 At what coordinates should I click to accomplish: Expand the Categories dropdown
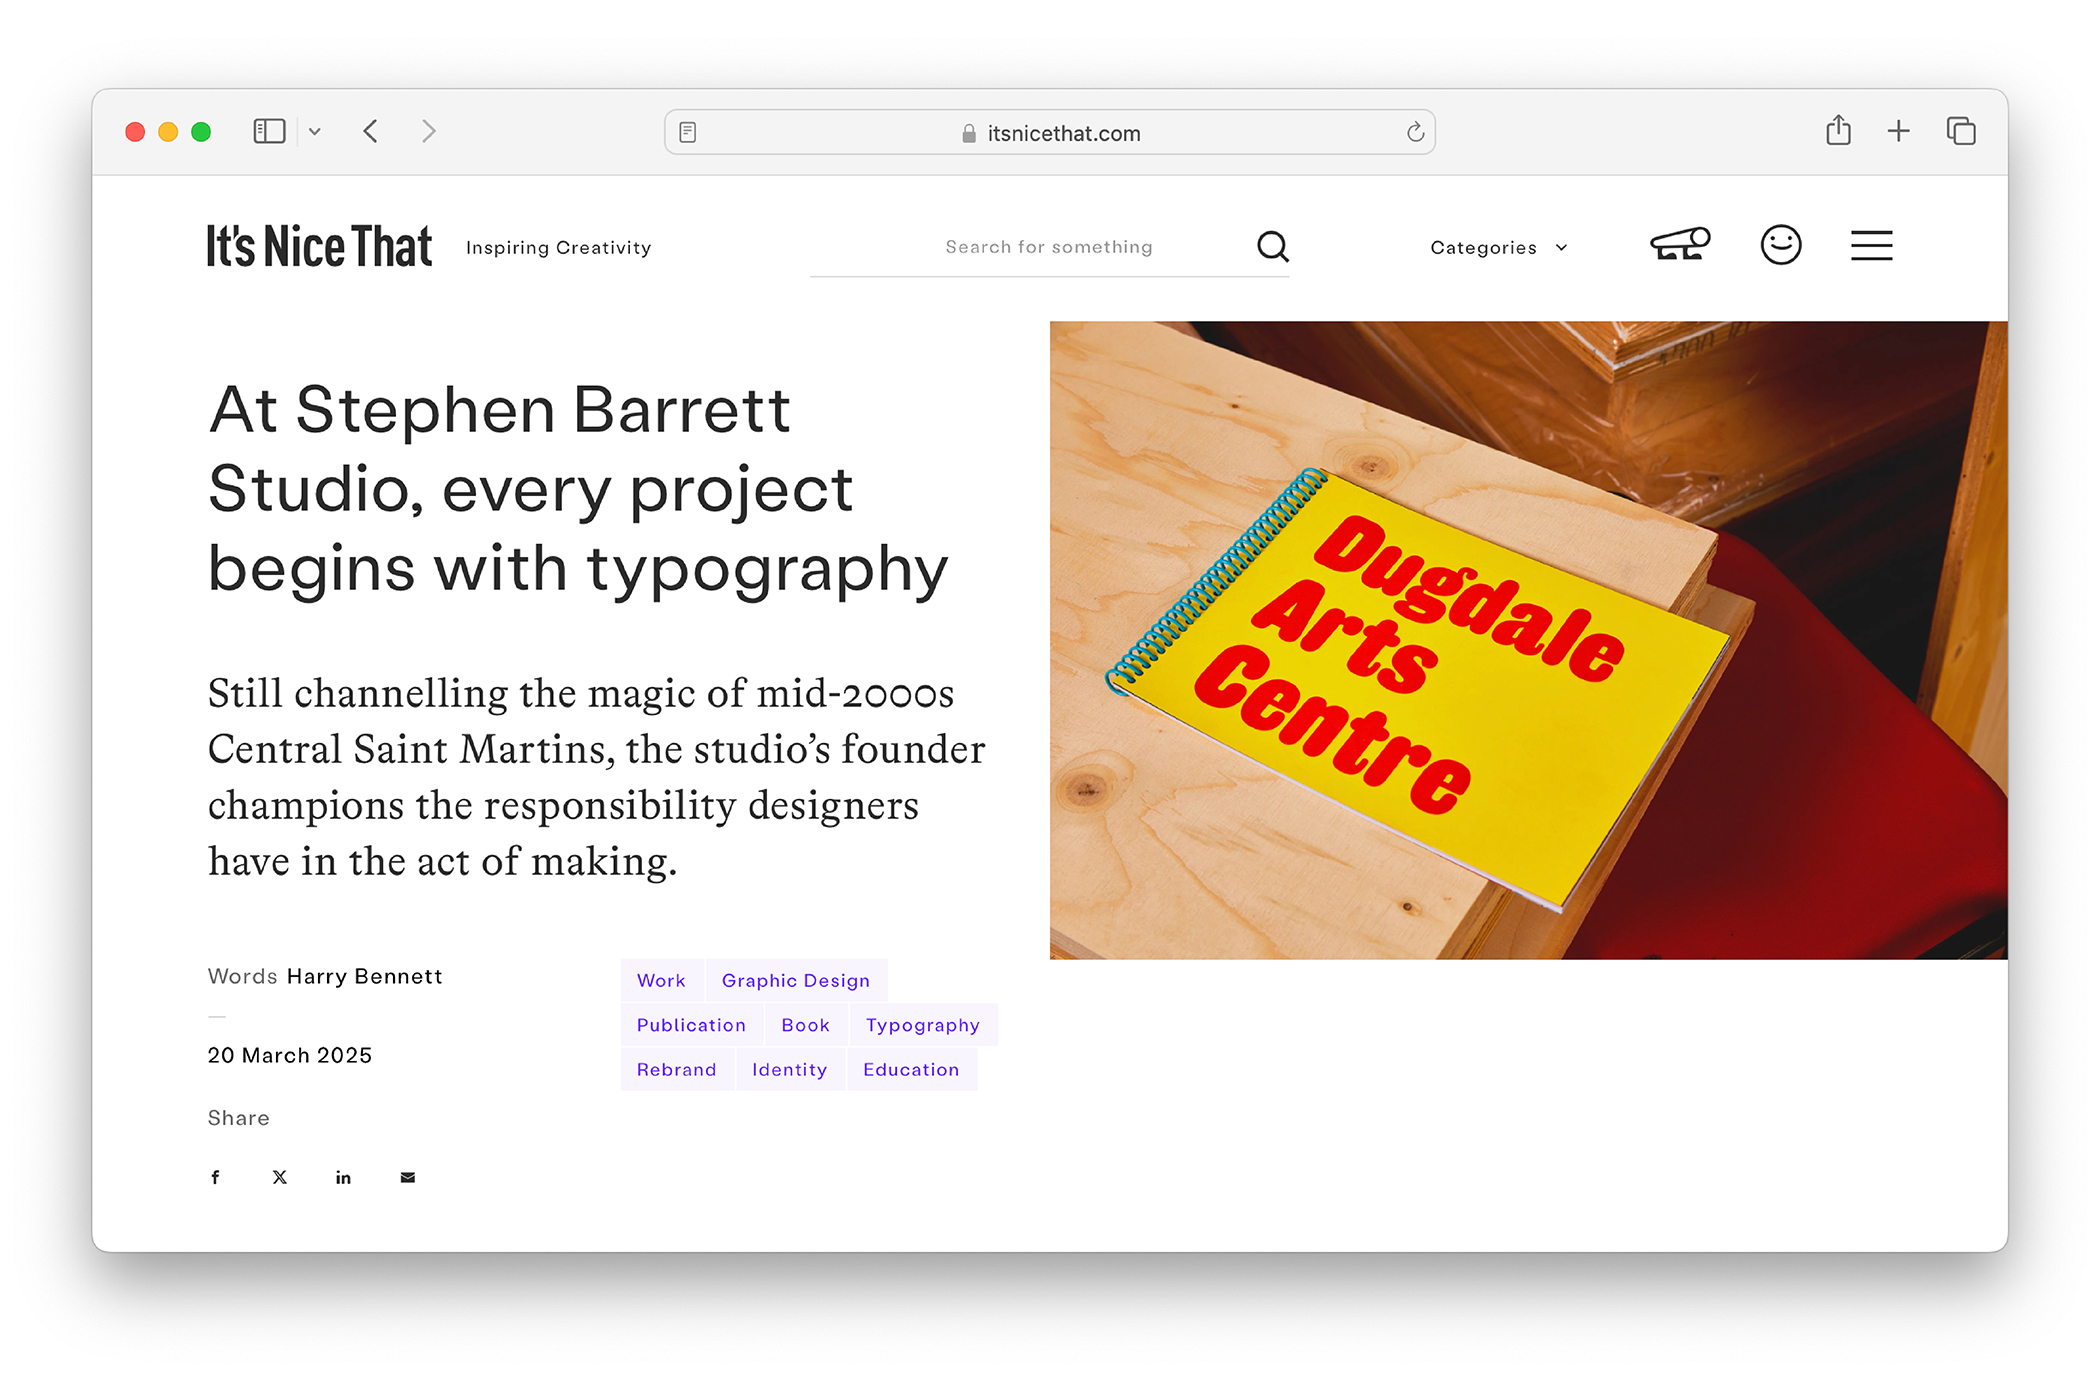(x=1498, y=247)
